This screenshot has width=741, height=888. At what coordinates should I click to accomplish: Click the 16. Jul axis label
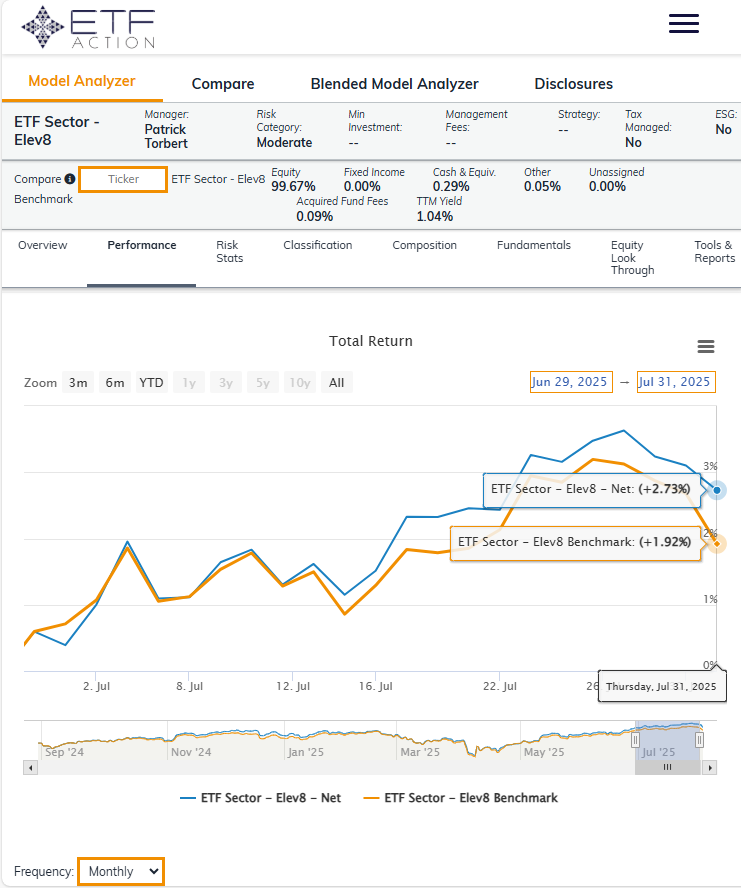(x=376, y=686)
